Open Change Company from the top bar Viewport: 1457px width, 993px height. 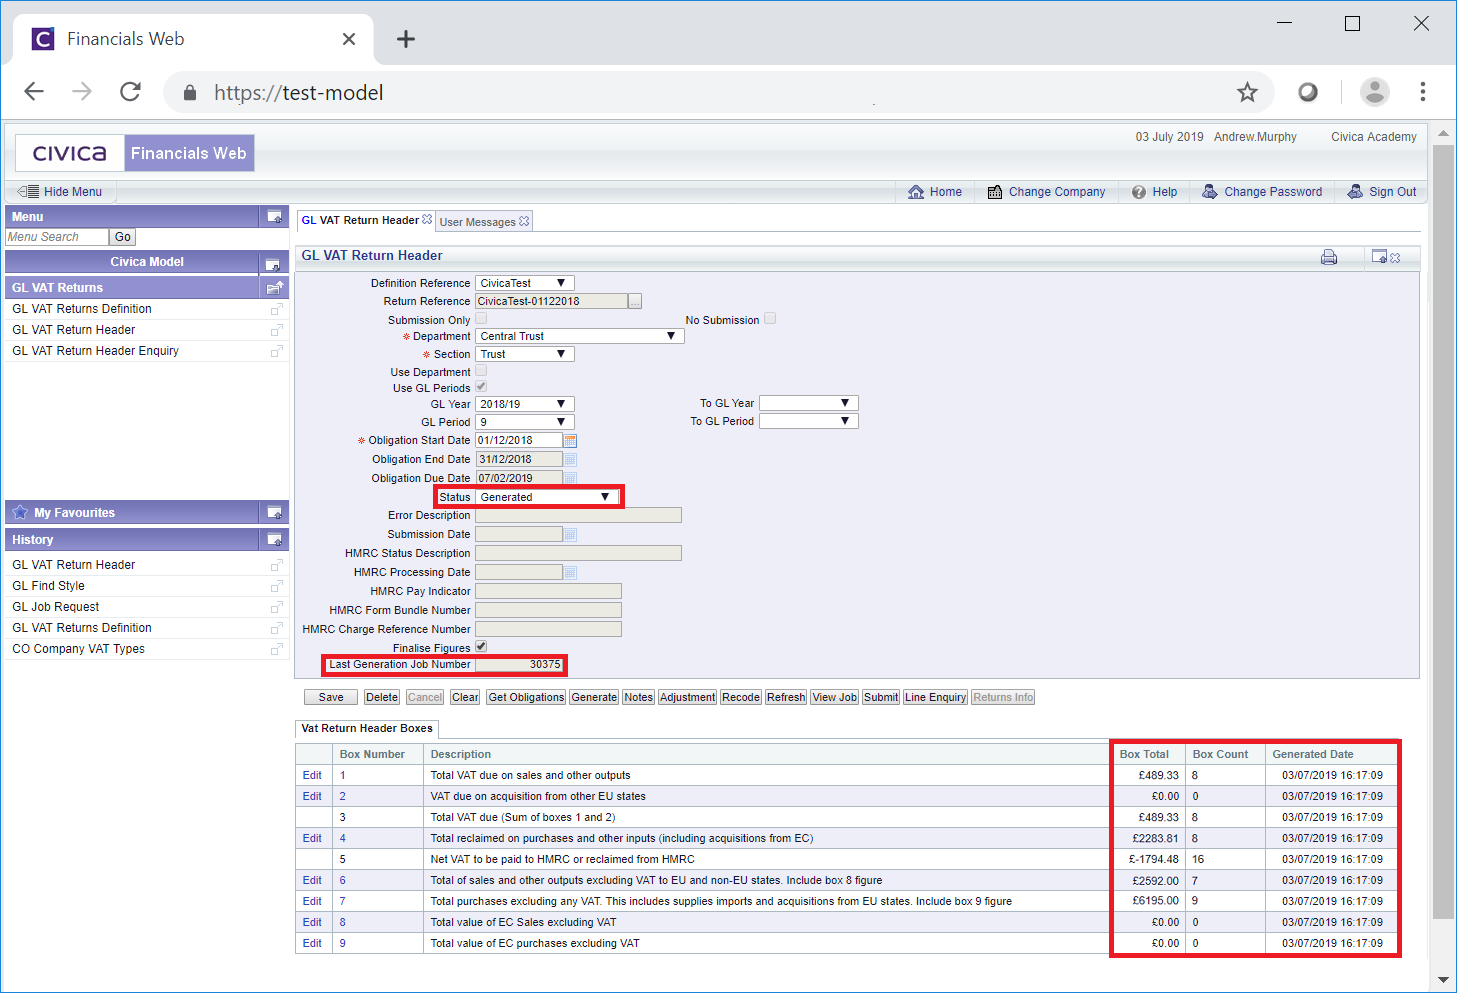[1046, 192]
